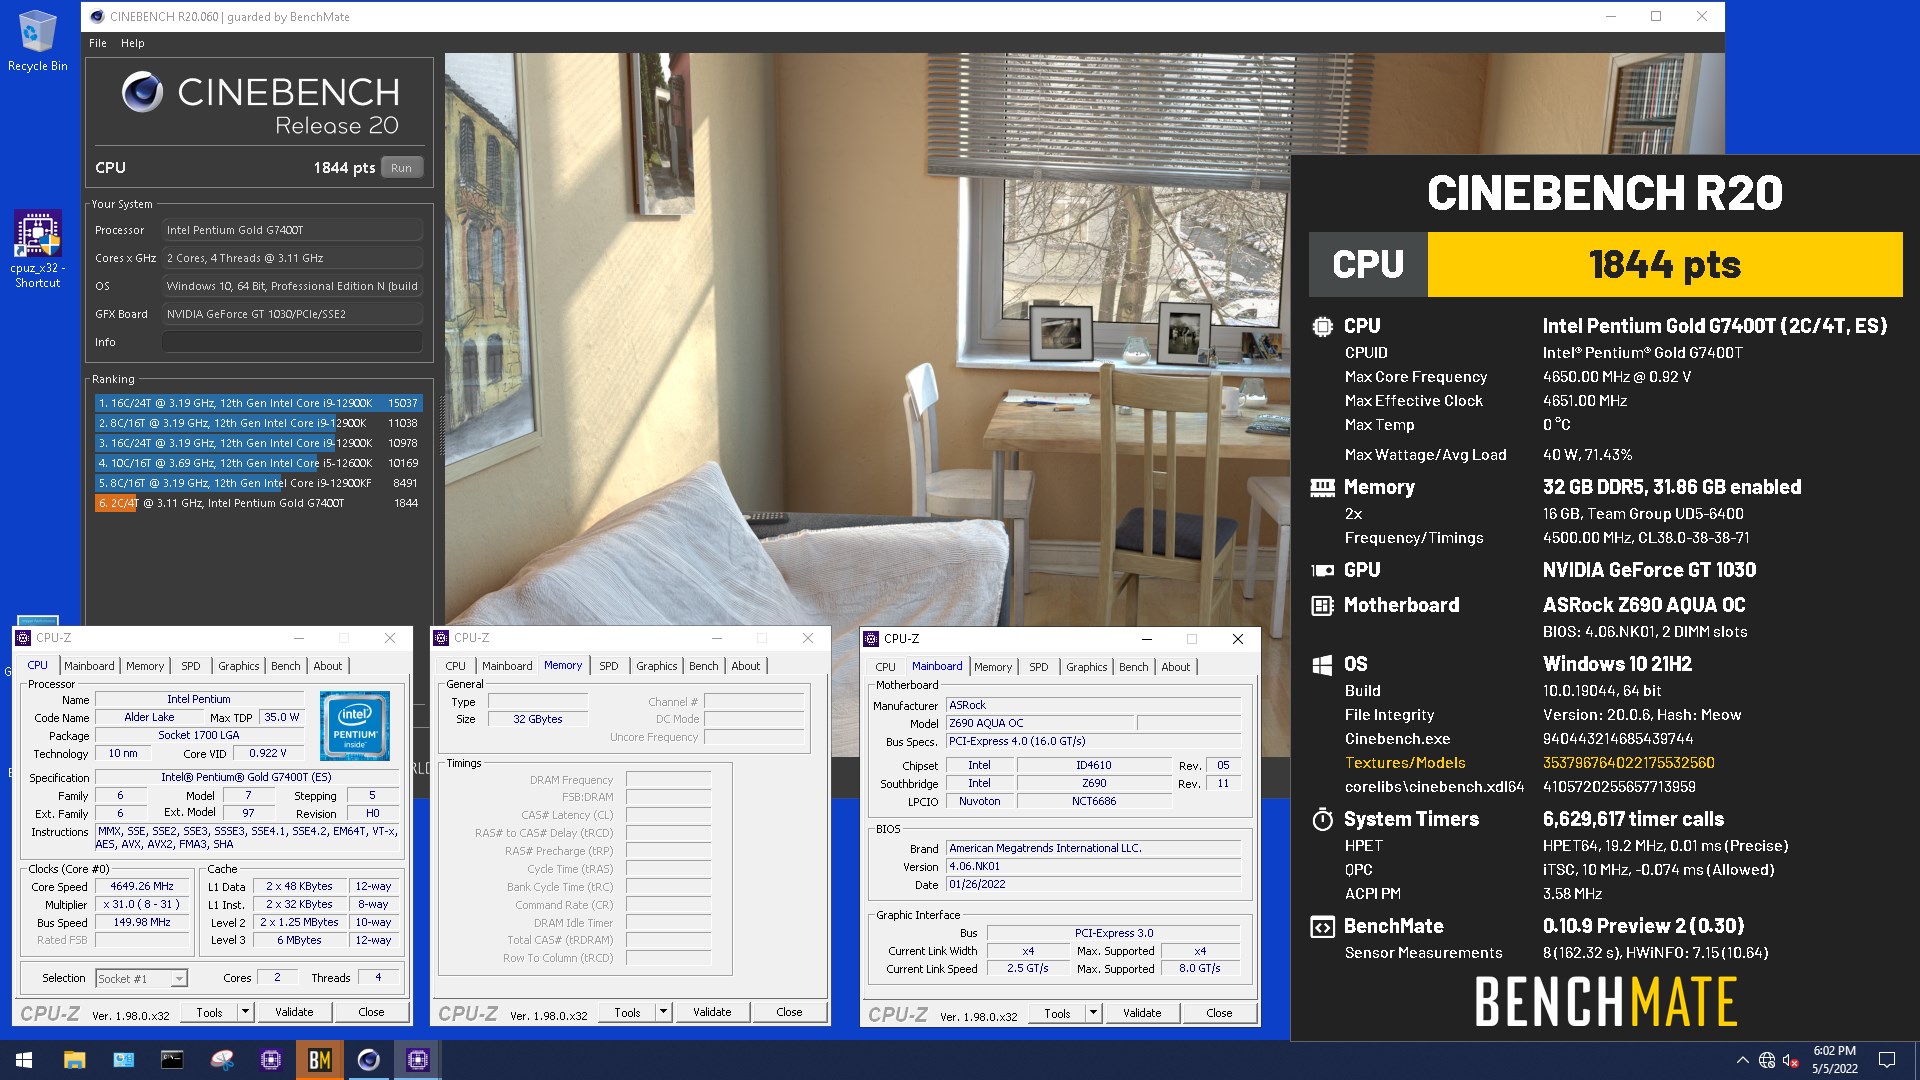The width and height of the screenshot is (1920, 1080).
Task: Click the empty Info field in Cinebench
Action: pos(292,342)
